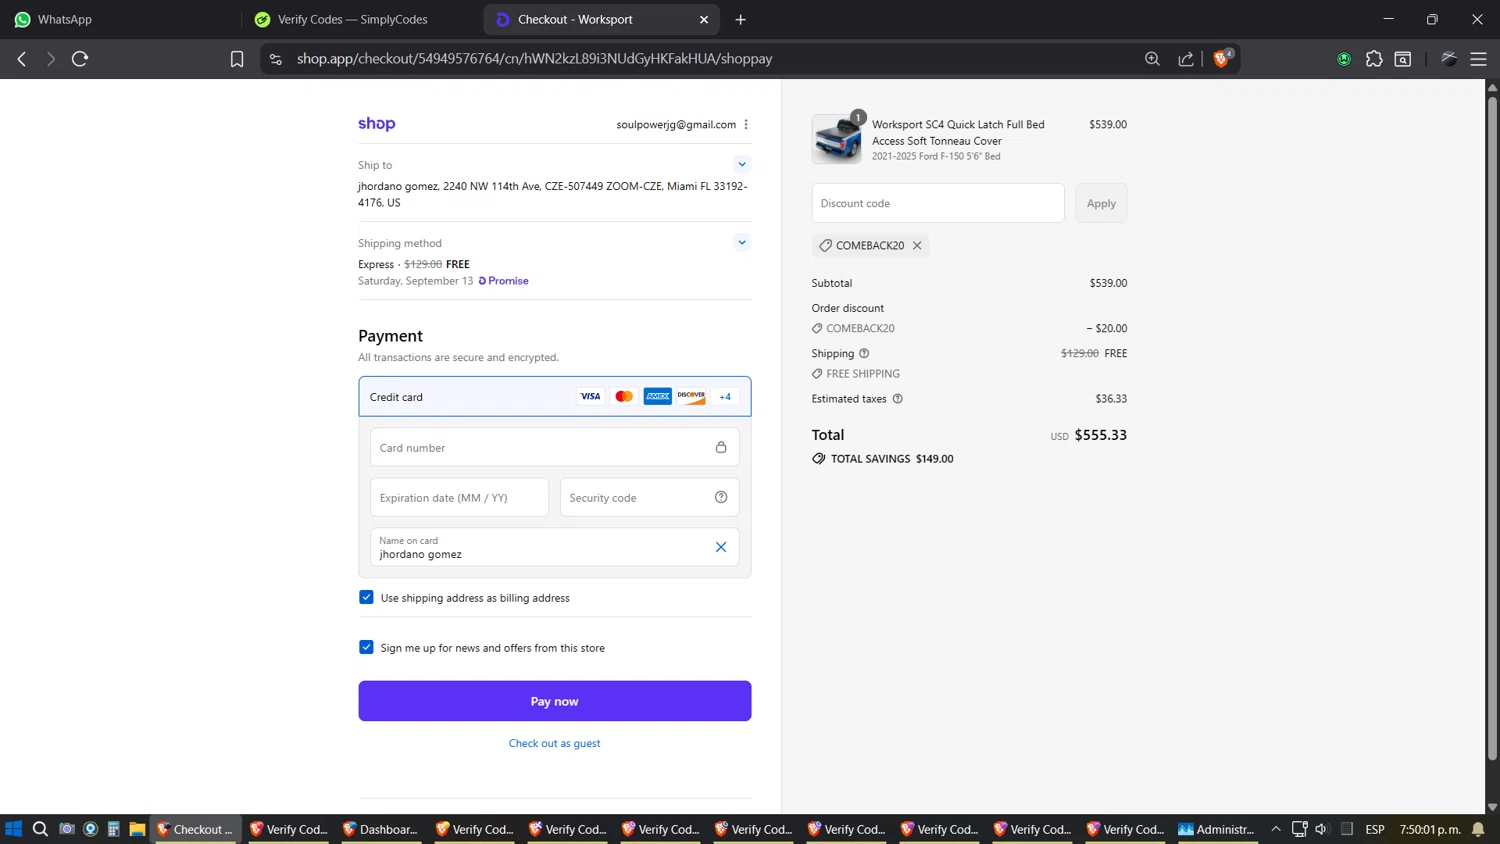This screenshot has height=844, width=1500.
Task: Expand the Ship to address section
Action: click(x=741, y=164)
